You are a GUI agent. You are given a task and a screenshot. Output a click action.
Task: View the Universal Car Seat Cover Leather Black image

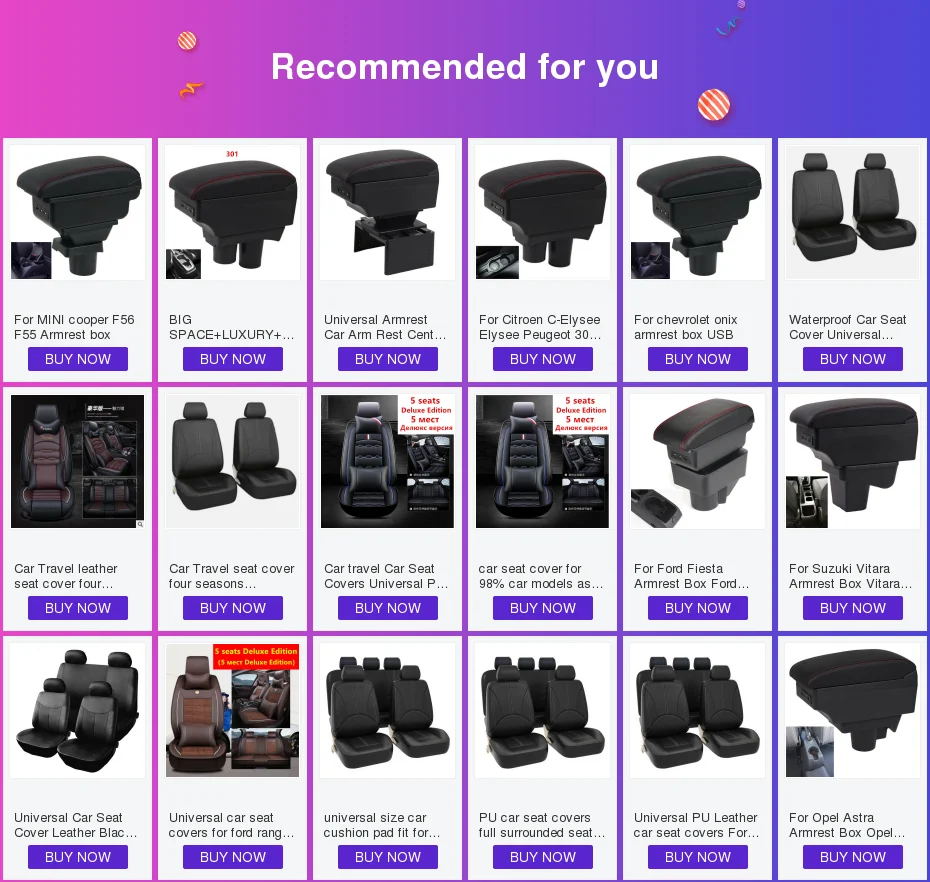[78, 711]
